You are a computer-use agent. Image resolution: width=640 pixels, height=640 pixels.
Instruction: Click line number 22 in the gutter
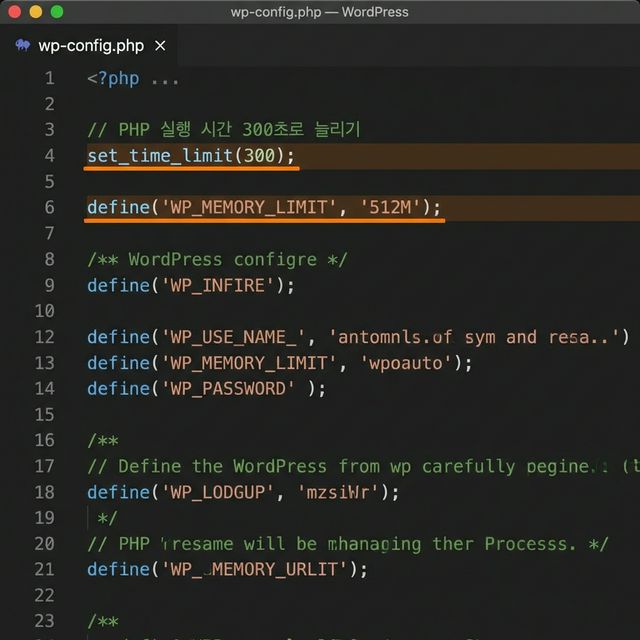point(44,596)
